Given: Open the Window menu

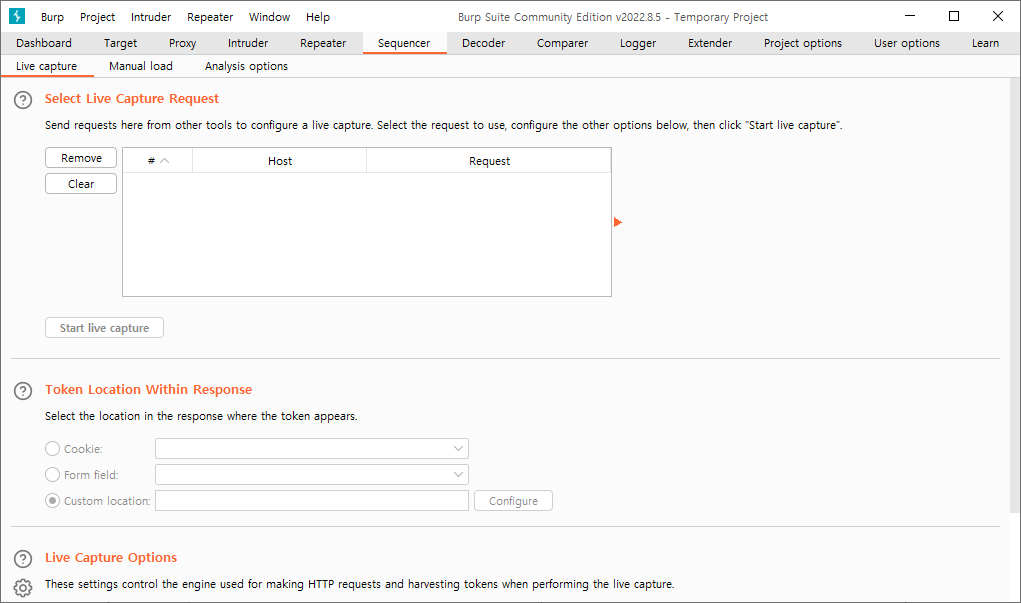Looking at the screenshot, I should click(270, 17).
